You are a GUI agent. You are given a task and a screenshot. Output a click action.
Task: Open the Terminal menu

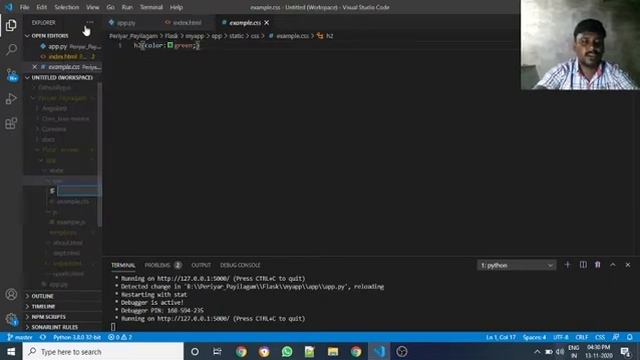(151, 7)
